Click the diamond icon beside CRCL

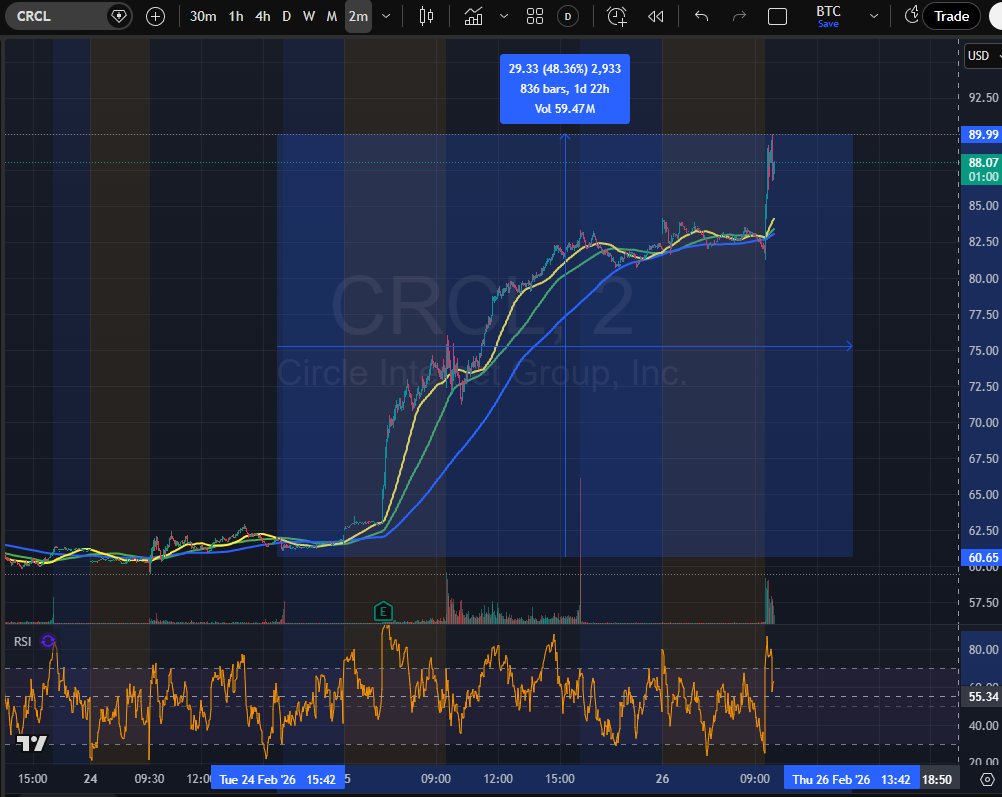(119, 16)
